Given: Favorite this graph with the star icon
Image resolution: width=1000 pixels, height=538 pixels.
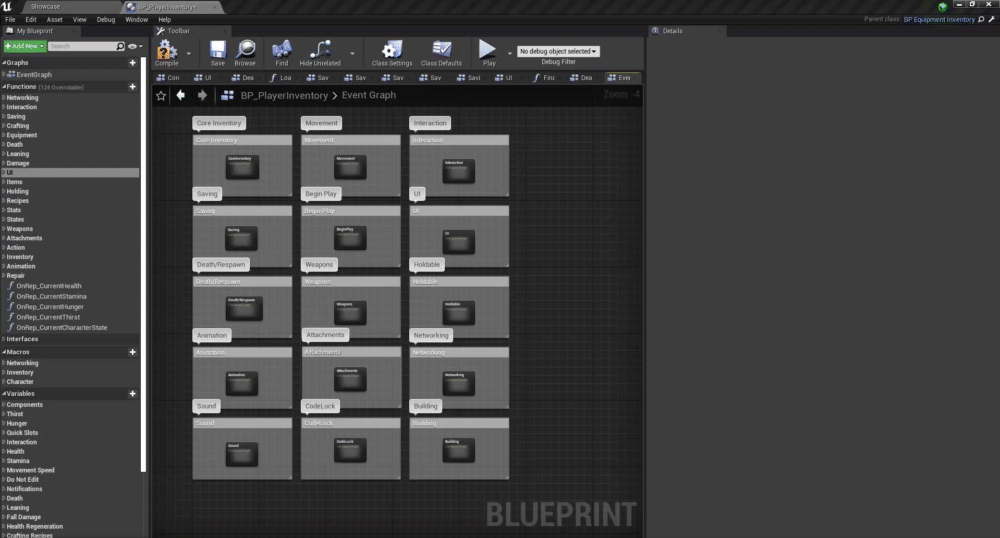Looking at the screenshot, I should [161, 96].
